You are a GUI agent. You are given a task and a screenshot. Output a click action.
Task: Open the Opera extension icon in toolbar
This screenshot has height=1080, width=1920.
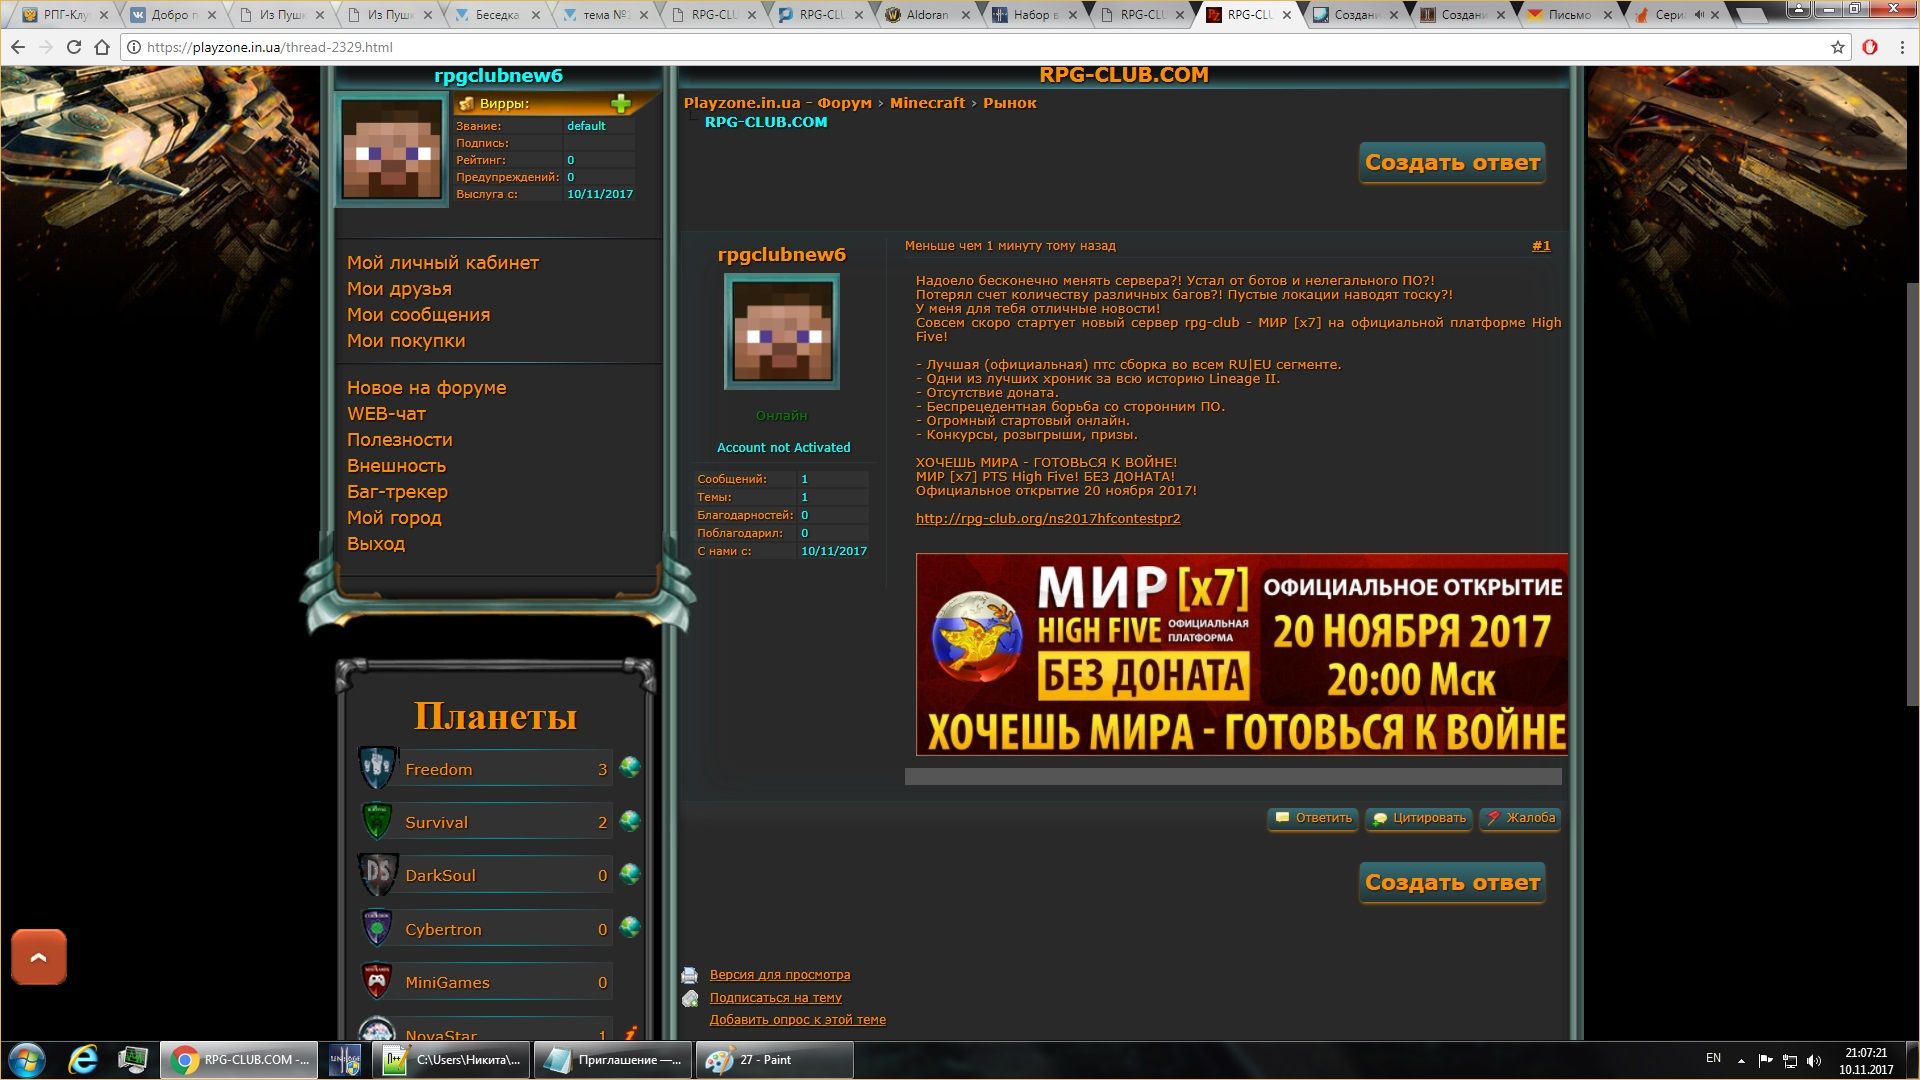[1869, 47]
